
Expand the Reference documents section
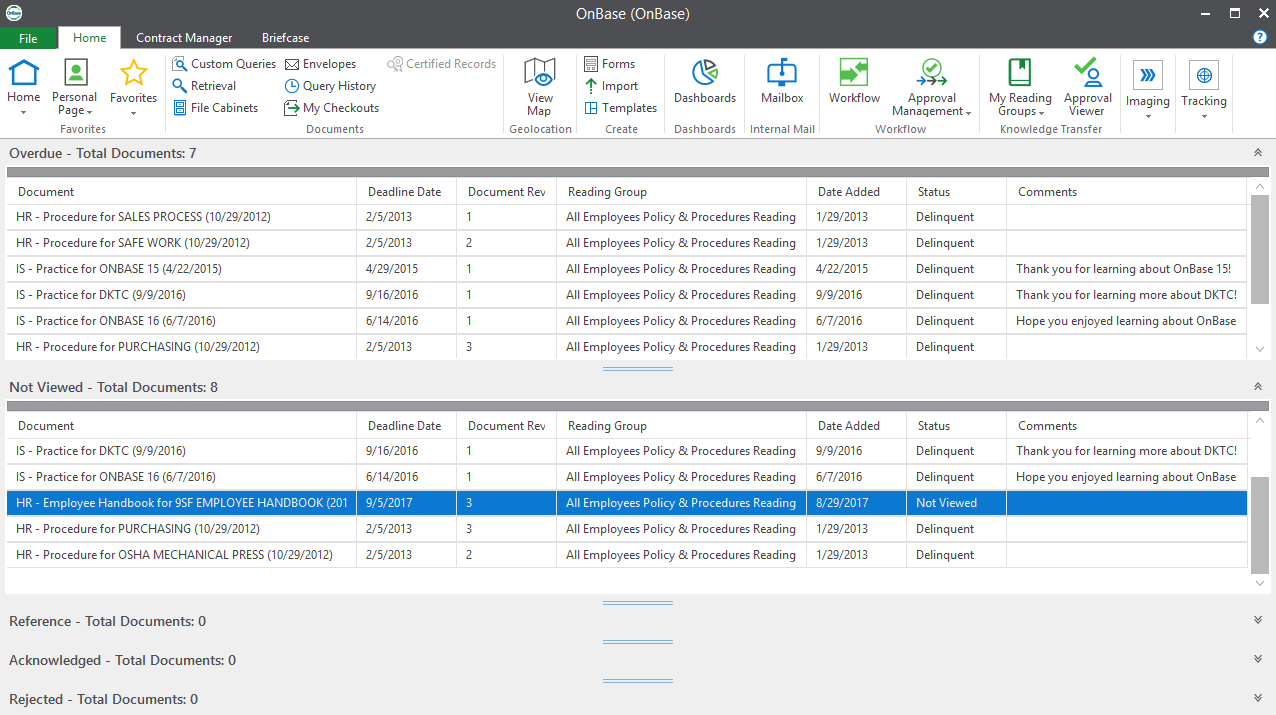[x=1257, y=621]
